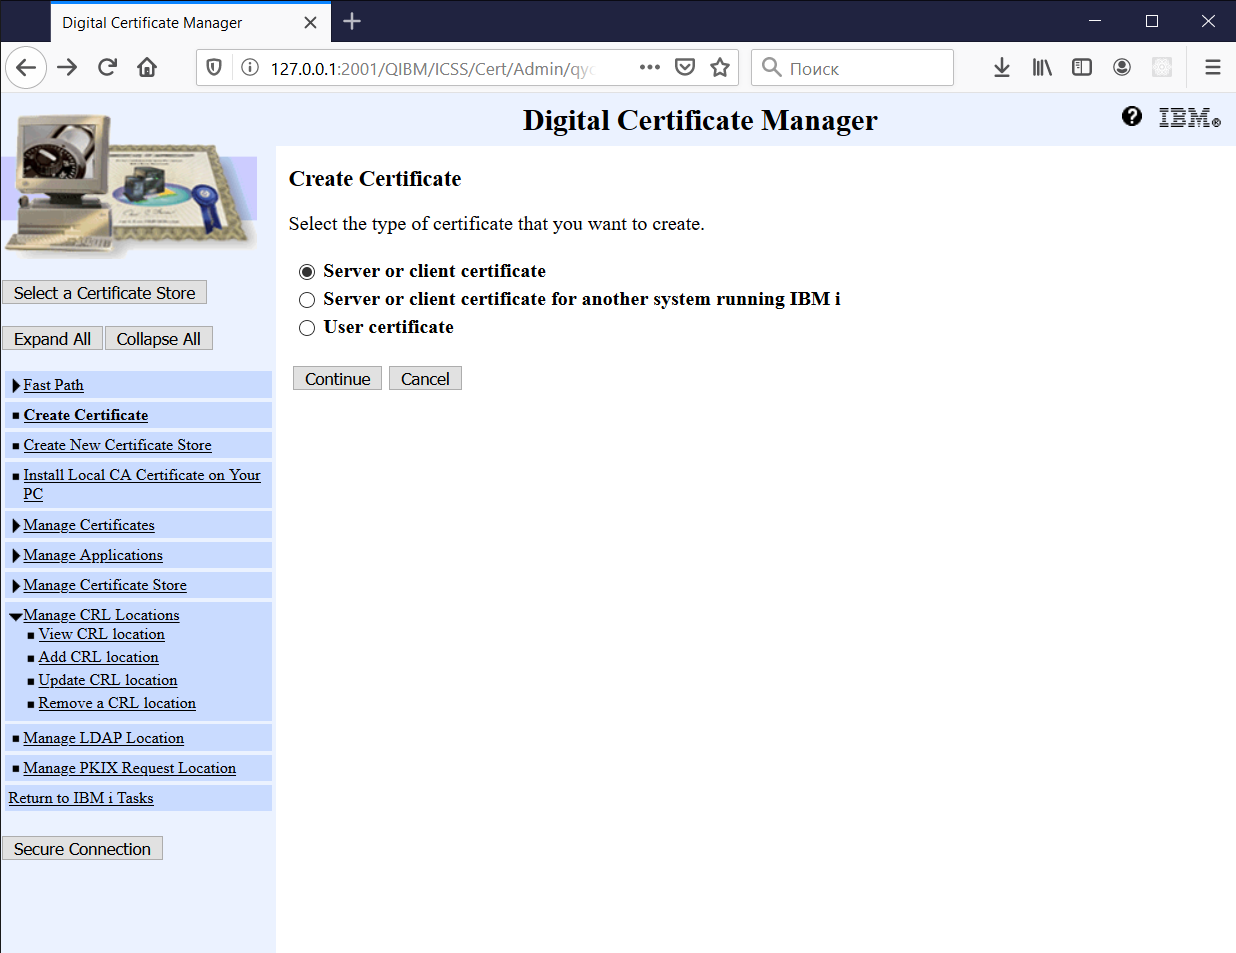The width and height of the screenshot is (1236, 953).
Task: Open the Manage Certificate Store link
Action: click(x=105, y=585)
